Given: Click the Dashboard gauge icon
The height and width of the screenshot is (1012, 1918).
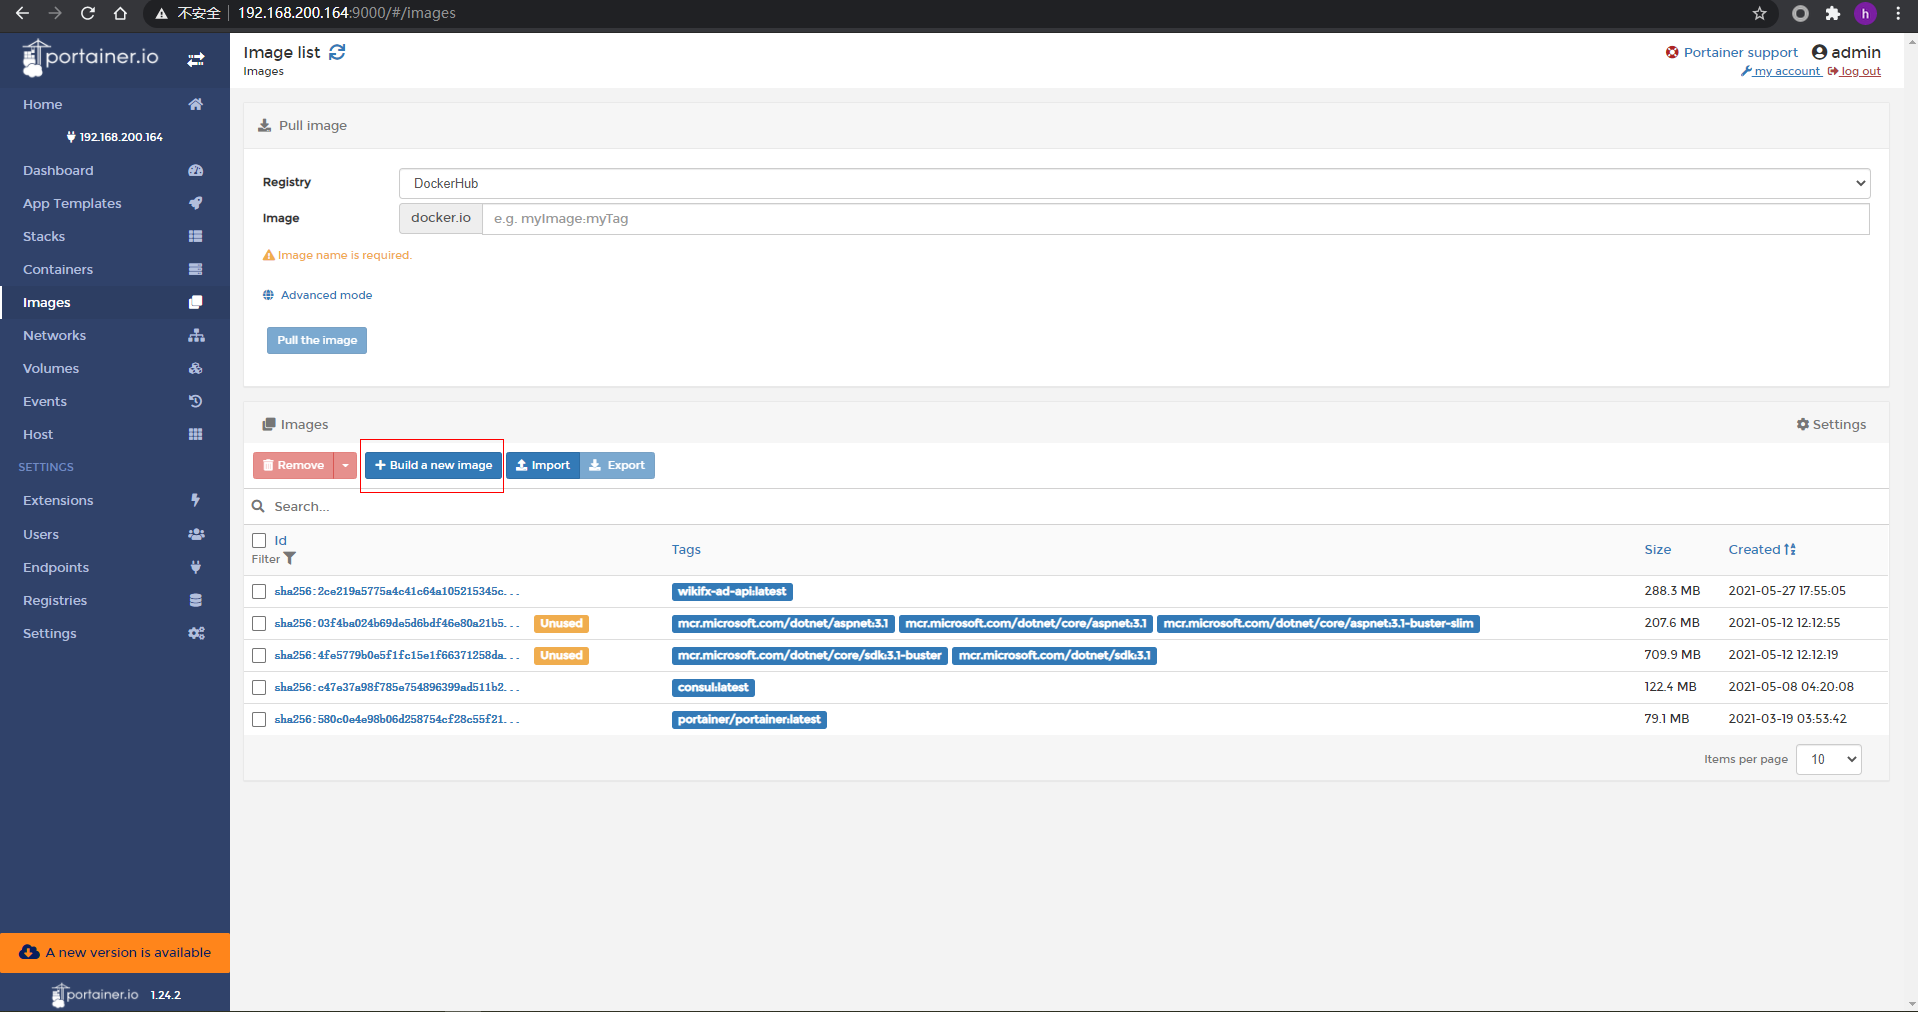Looking at the screenshot, I should pos(196,170).
